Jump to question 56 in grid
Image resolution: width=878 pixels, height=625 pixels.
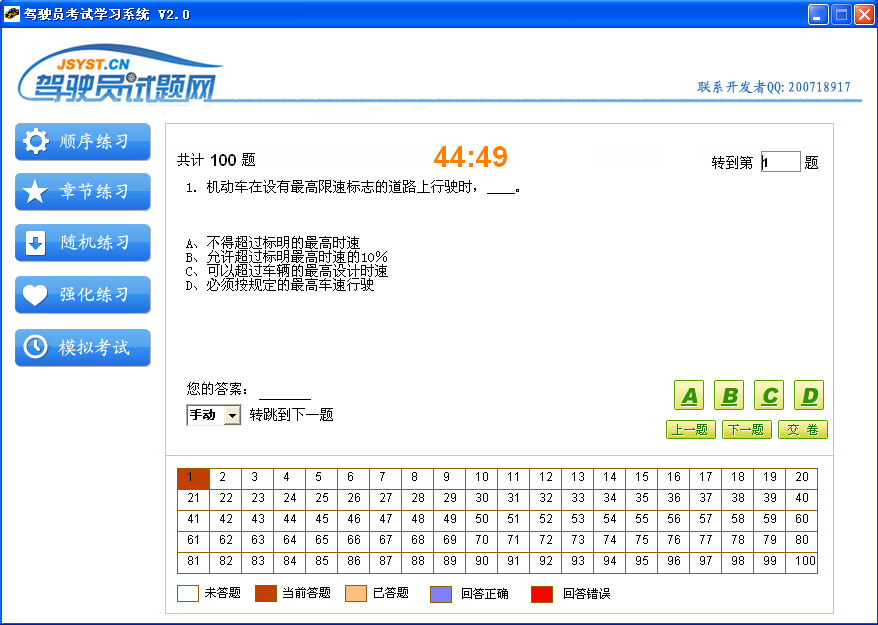coord(674,521)
